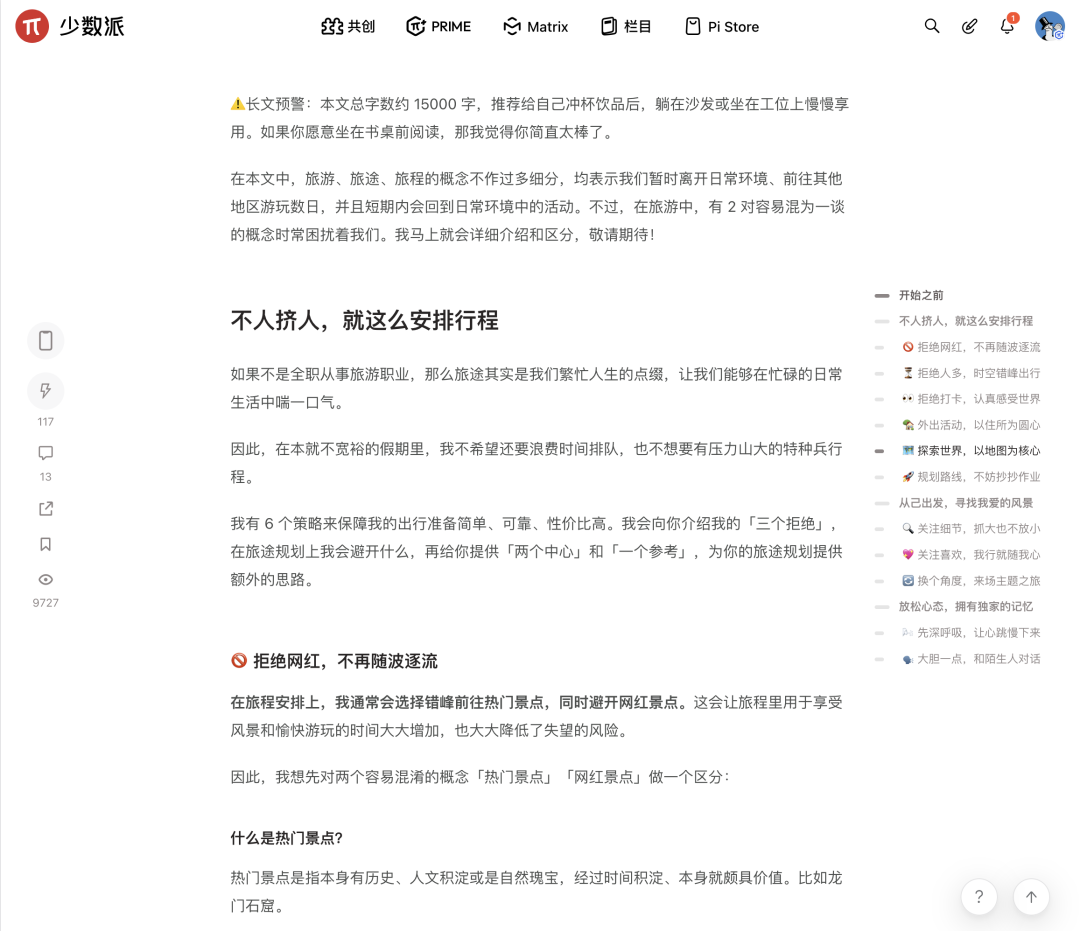Click the phone reading icon in sidebar
1080x931 pixels.
[45, 340]
